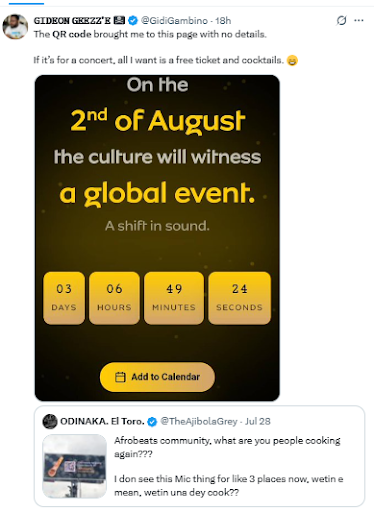Open the @GidiGambino handle link
This screenshot has height=512, width=374.
(174, 21)
